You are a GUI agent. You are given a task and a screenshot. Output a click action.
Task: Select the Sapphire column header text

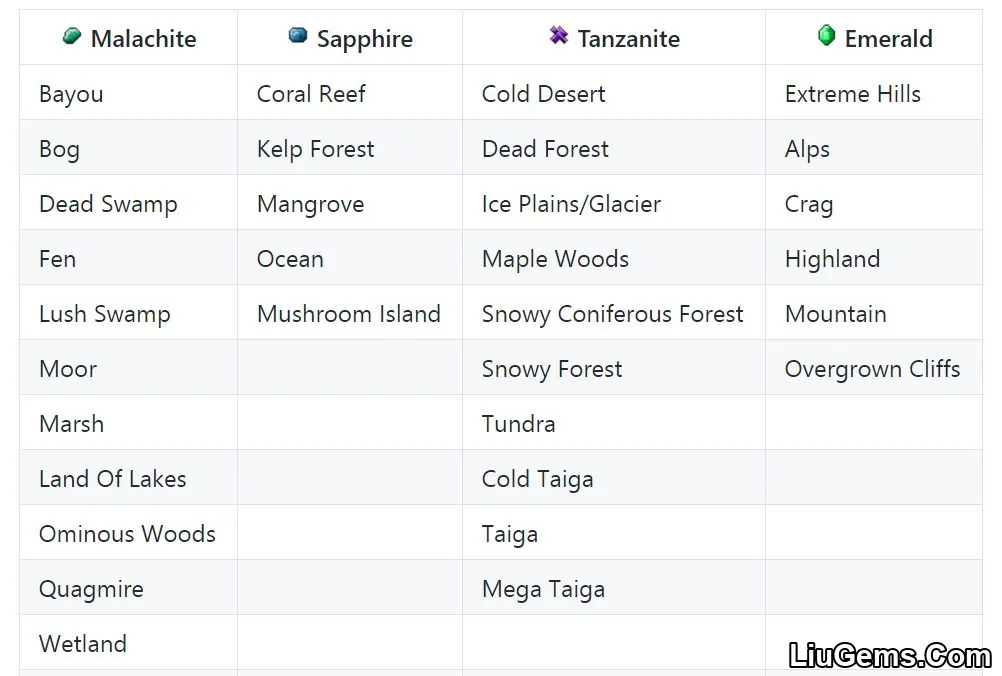pos(365,40)
